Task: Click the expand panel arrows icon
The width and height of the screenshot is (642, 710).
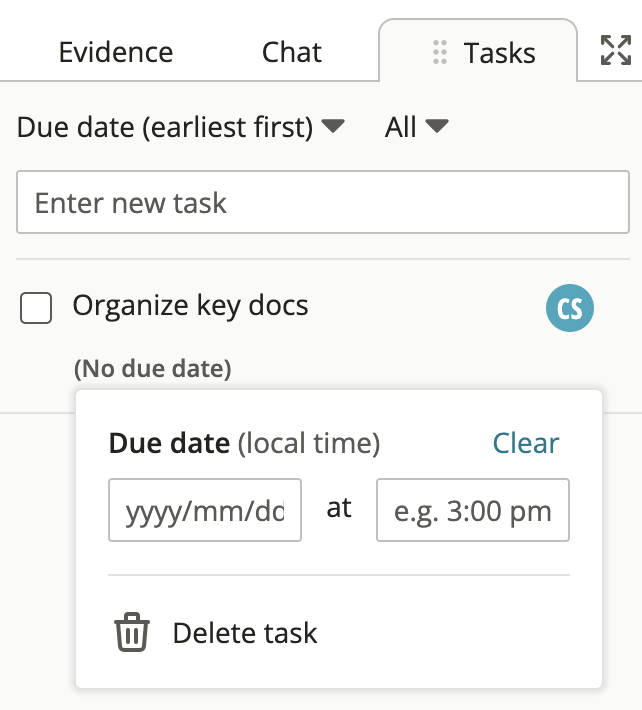Action: pyautogui.click(x=616, y=50)
